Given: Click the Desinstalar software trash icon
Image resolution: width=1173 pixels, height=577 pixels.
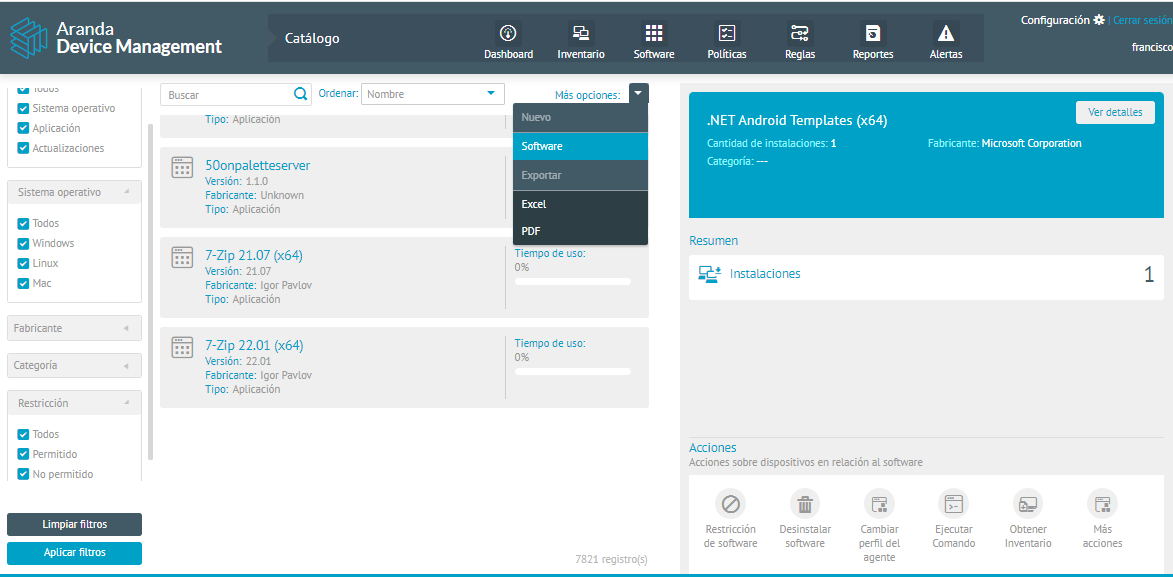Looking at the screenshot, I should click(805, 505).
